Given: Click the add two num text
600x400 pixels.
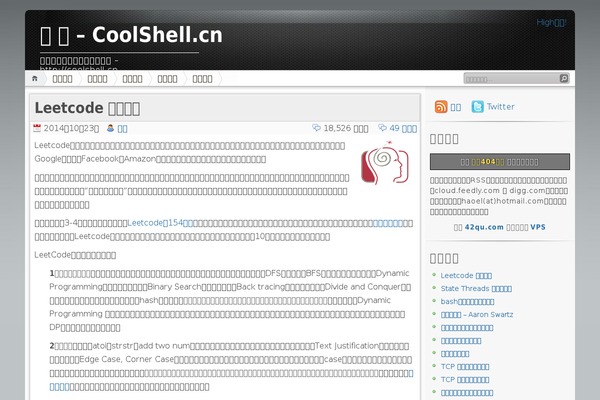Looking at the screenshot, I should coord(164,346).
